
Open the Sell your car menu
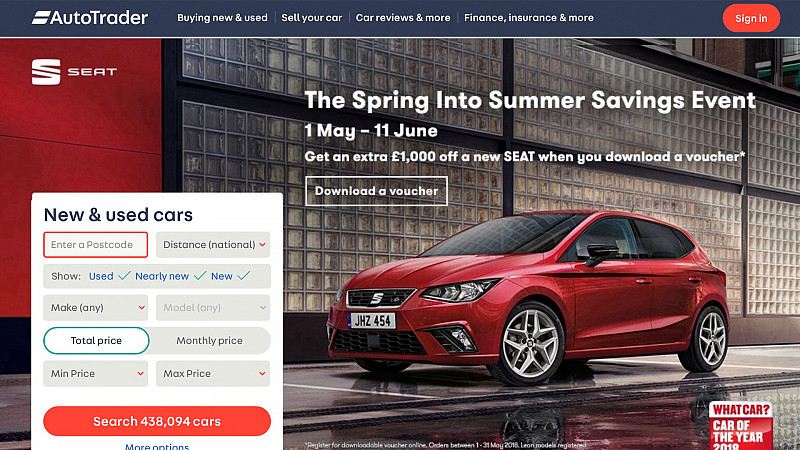tap(312, 18)
